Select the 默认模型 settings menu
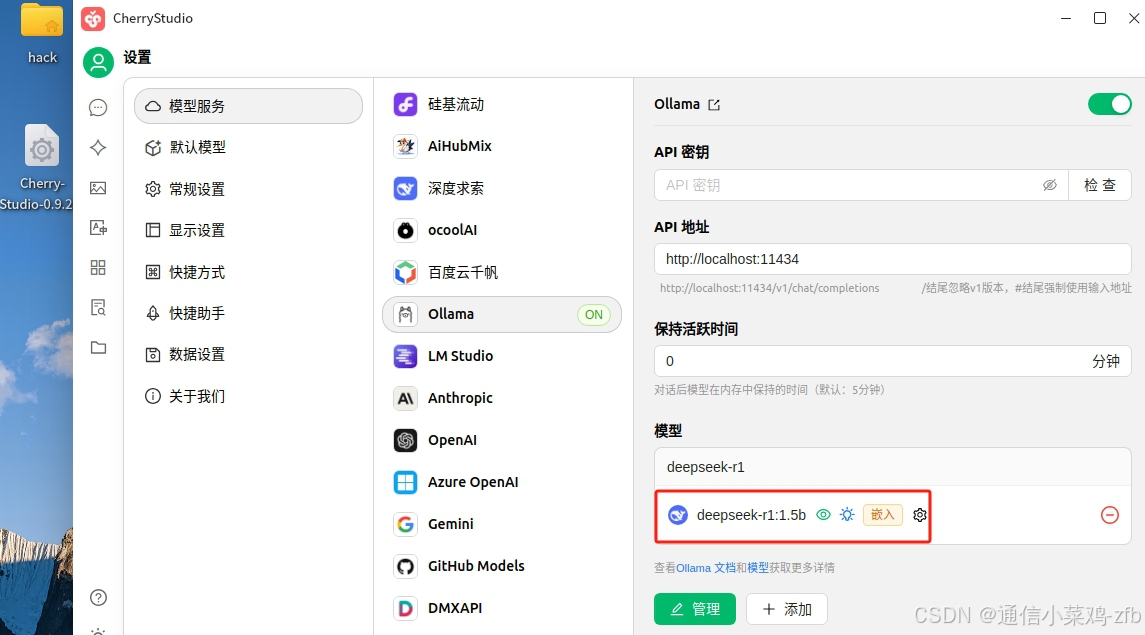Screen dimensions: 1145x635 point(248,147)
